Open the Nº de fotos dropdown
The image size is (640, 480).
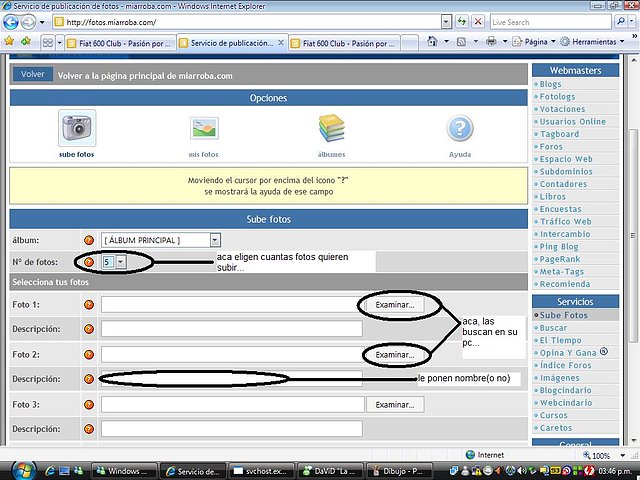(x=120, y=262)
